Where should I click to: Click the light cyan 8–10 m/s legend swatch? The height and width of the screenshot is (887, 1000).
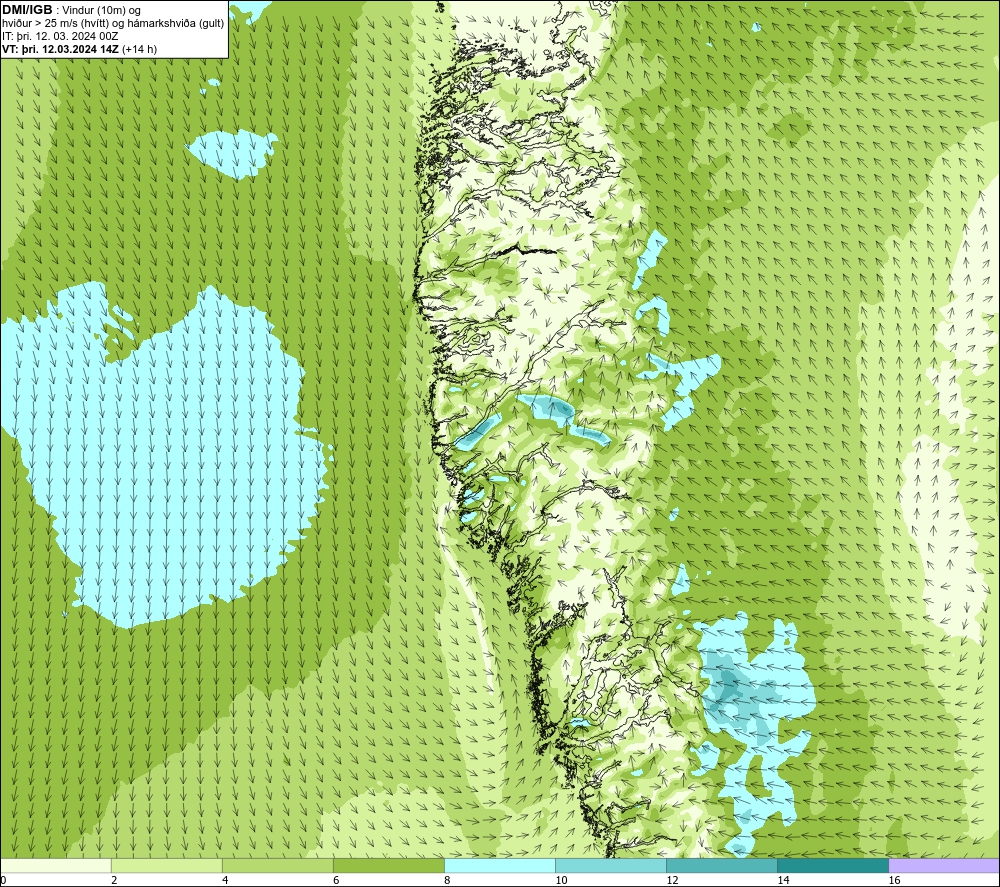(499, 865)
